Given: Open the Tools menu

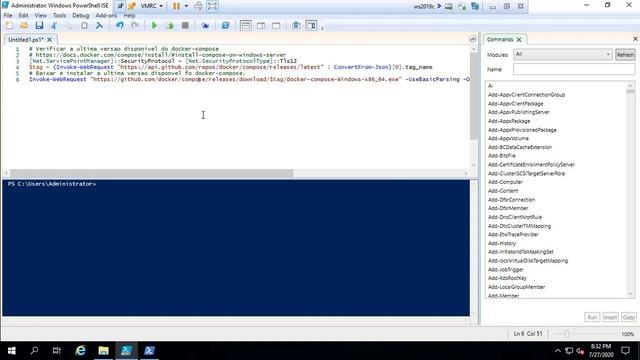Looking at the screenshot, I should (59, 16).
